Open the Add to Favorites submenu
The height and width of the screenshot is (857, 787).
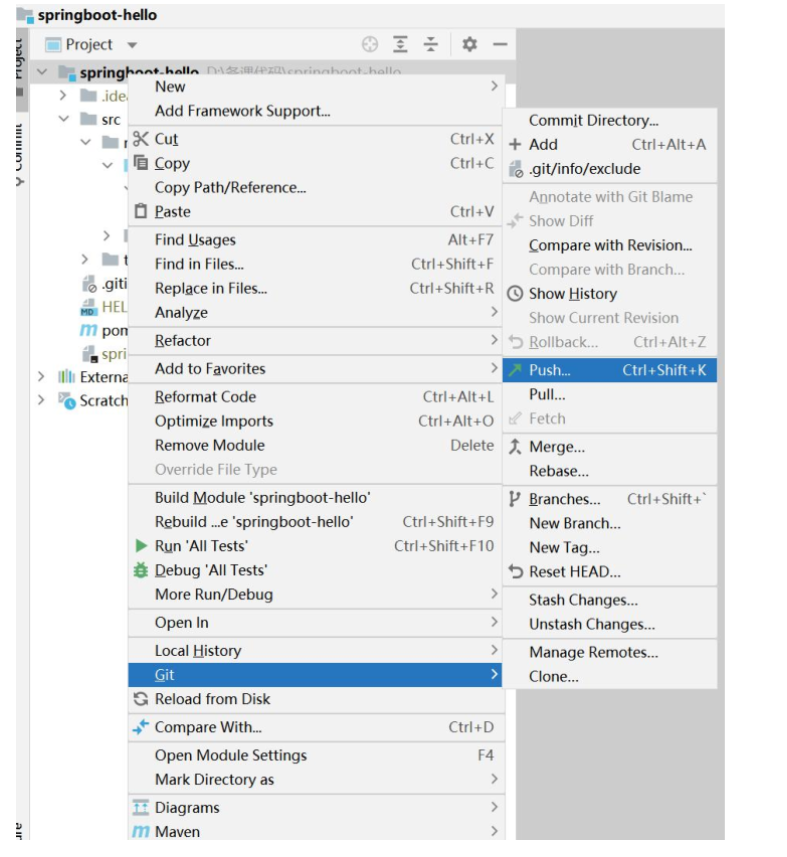point(315,368)
